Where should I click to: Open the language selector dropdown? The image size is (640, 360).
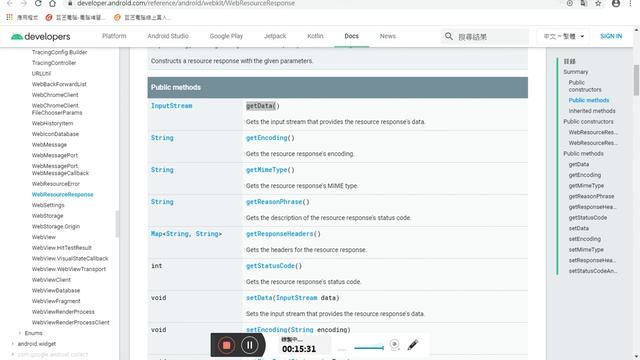pos(564,36)
